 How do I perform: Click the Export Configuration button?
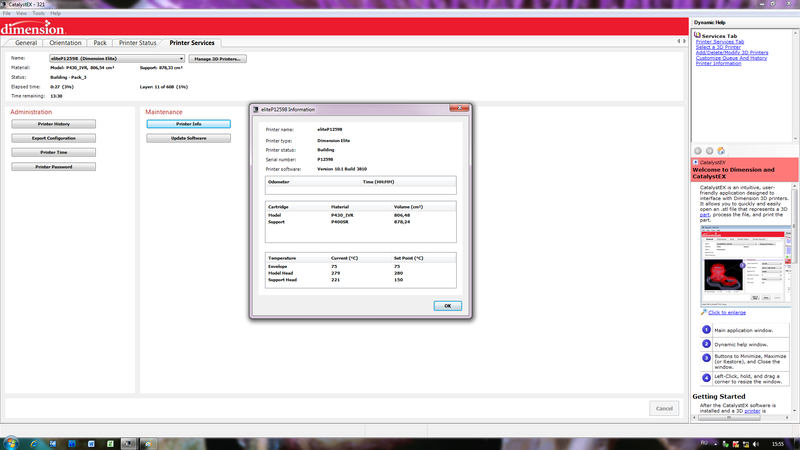tap(54, 138)
